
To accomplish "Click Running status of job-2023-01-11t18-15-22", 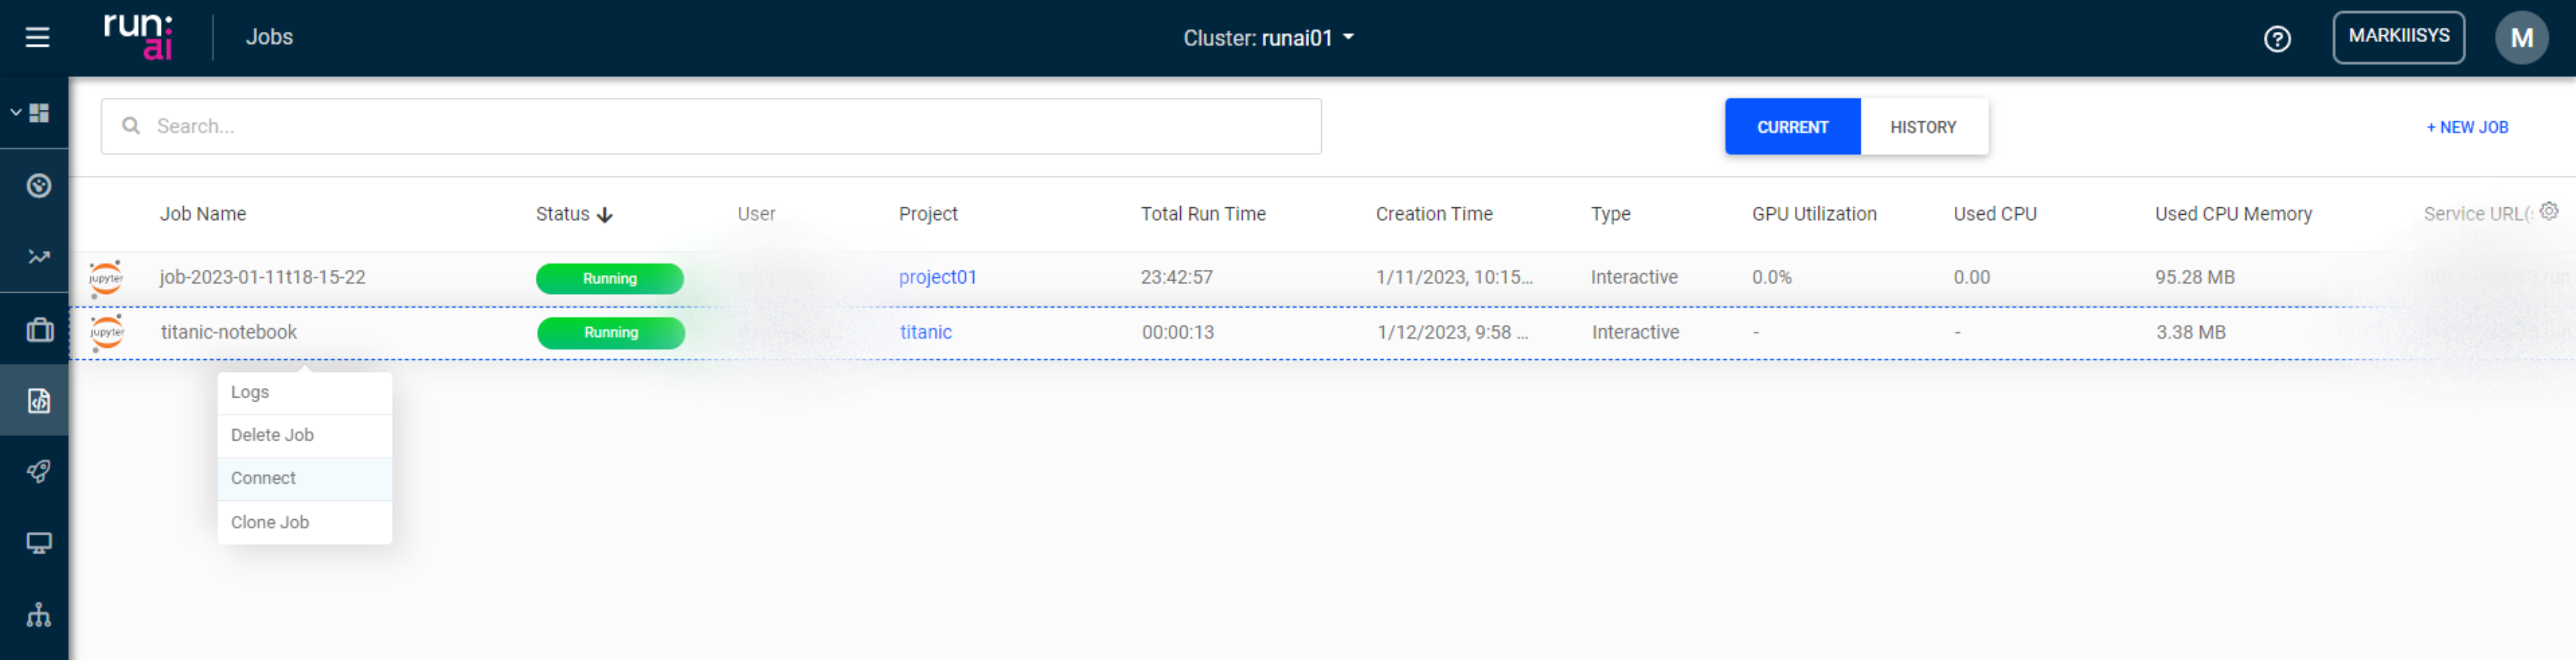I will click(610, 279).
